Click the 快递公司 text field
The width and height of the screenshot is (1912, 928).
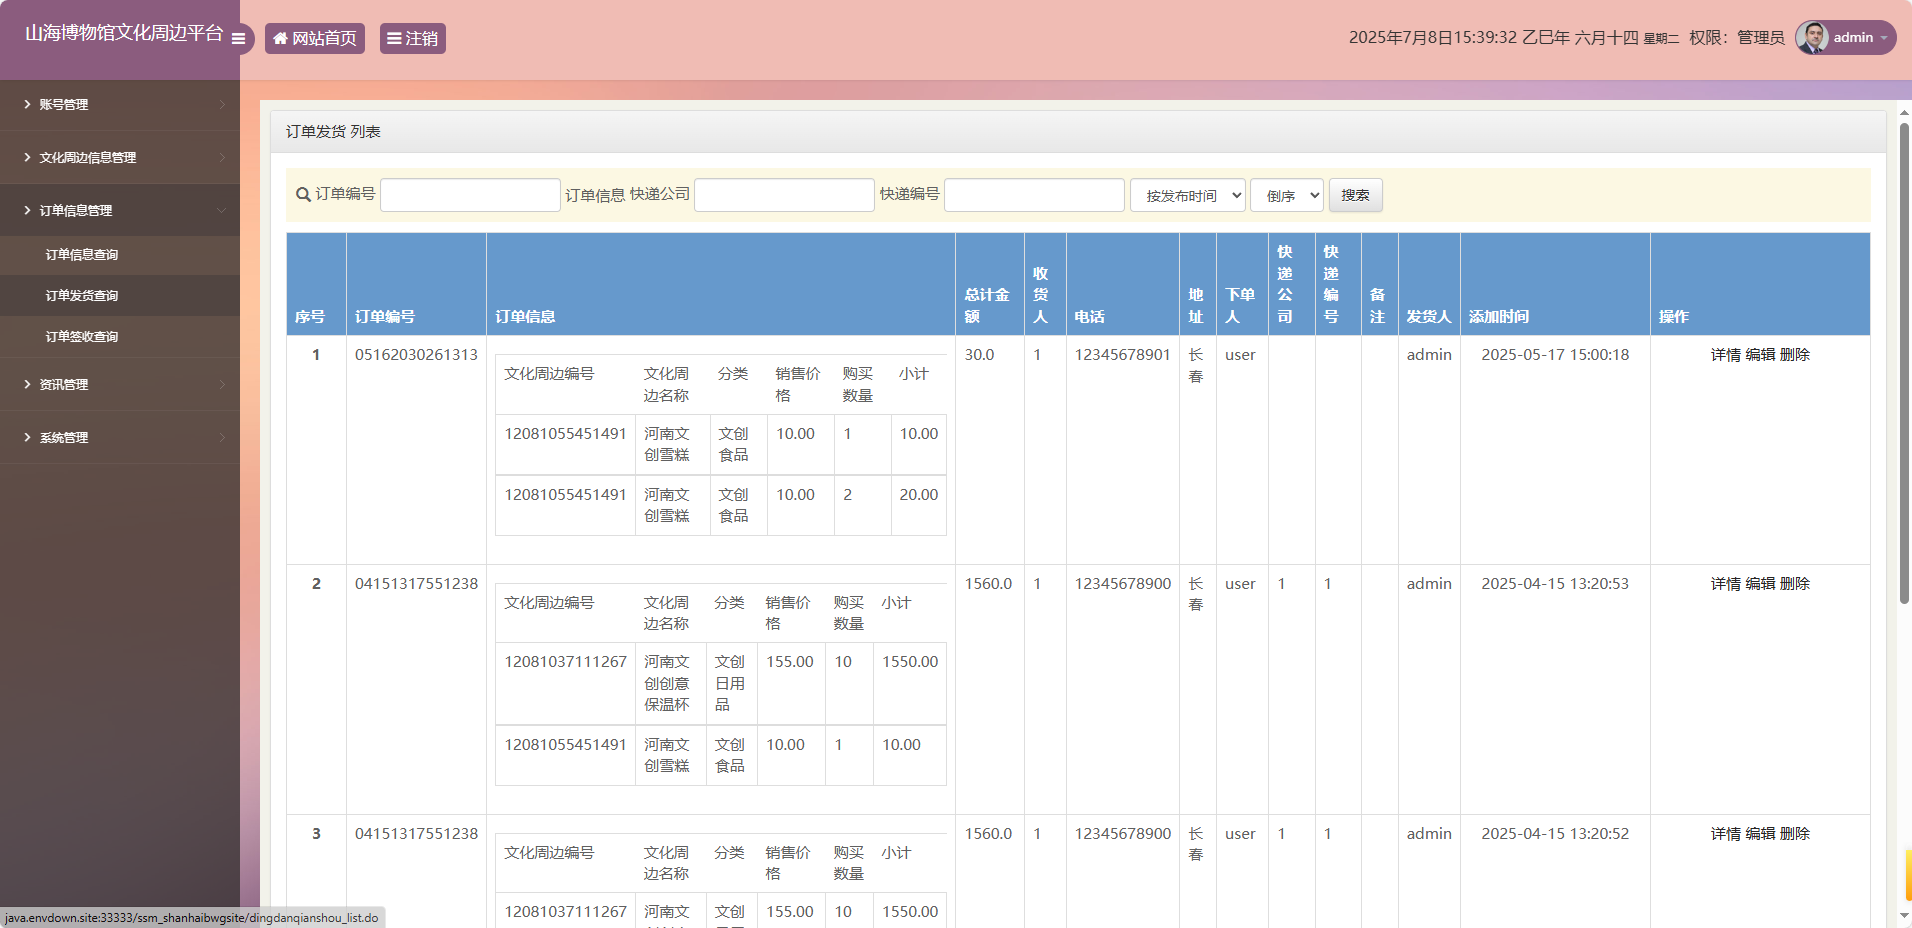[784, 195]
